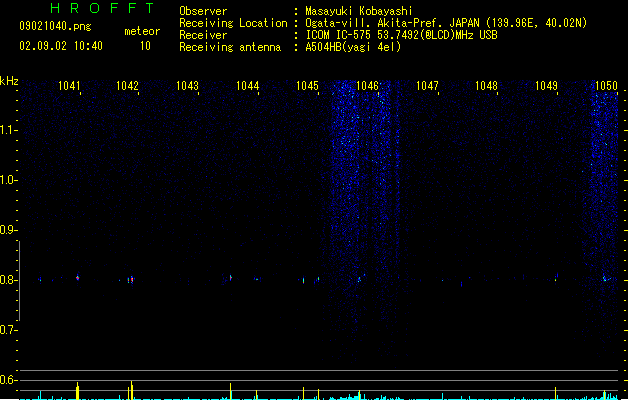This screenshot has height=400, width=629.
Task: Select the filename 09021040.png
Action: pyautogui.click(x=55, y=26)
